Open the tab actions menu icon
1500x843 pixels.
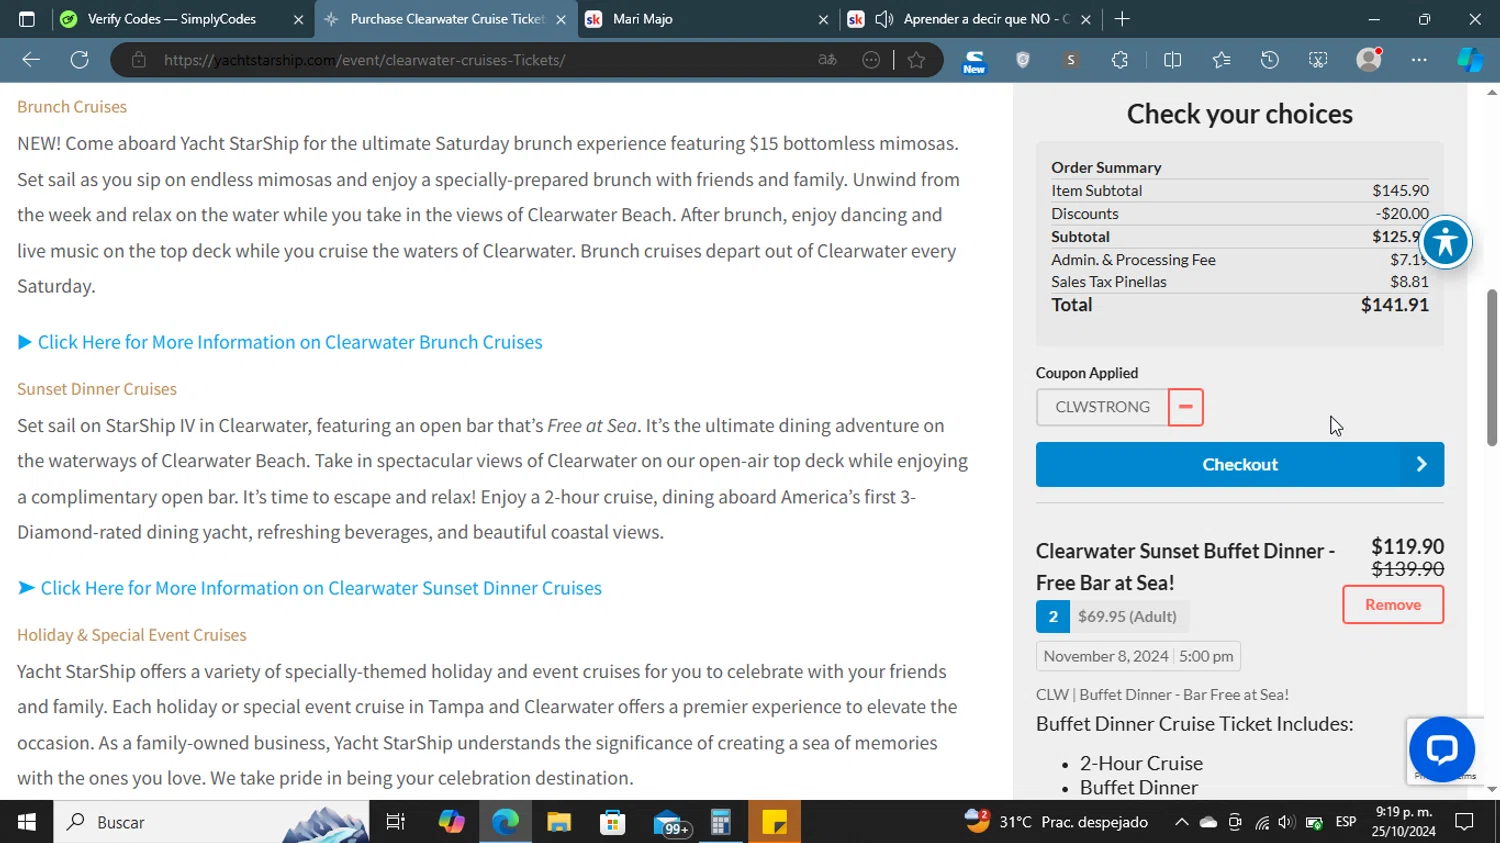pyautogui.click(x=27, y=19)
